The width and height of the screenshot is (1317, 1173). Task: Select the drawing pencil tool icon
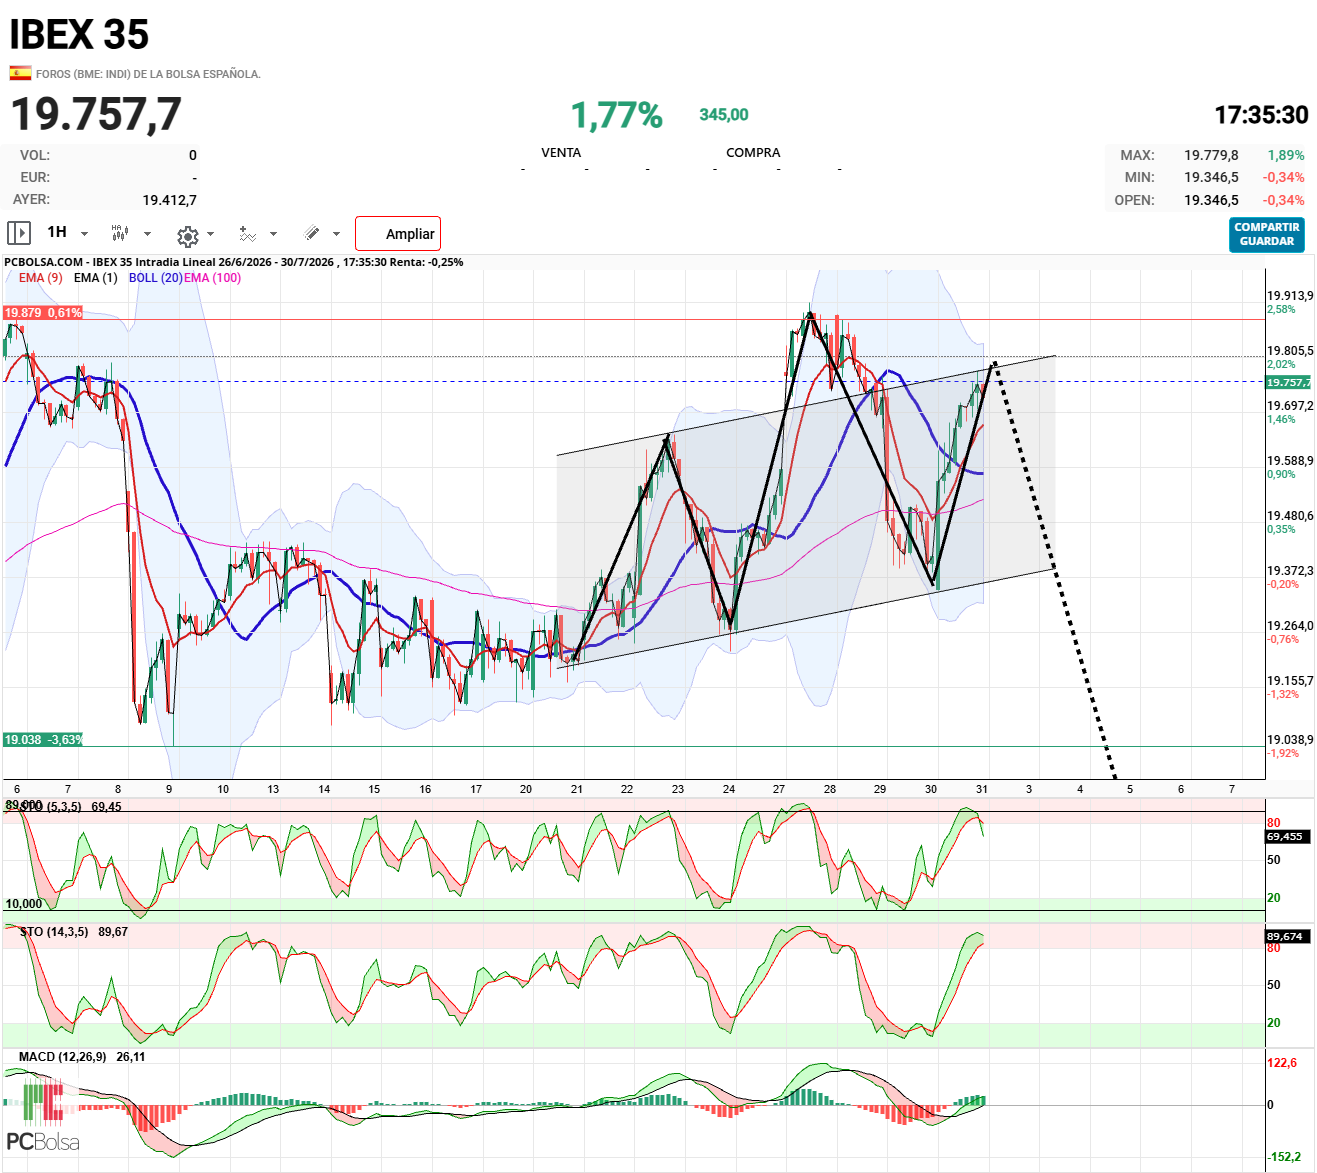pos(312,233)
